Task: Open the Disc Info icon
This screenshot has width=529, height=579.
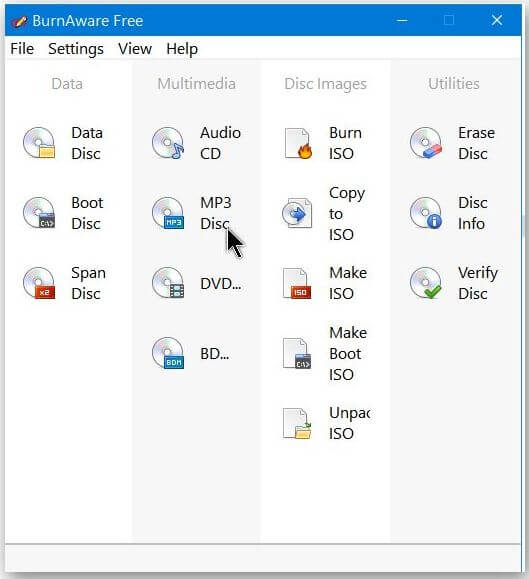Action: click(x=426, y=213)
